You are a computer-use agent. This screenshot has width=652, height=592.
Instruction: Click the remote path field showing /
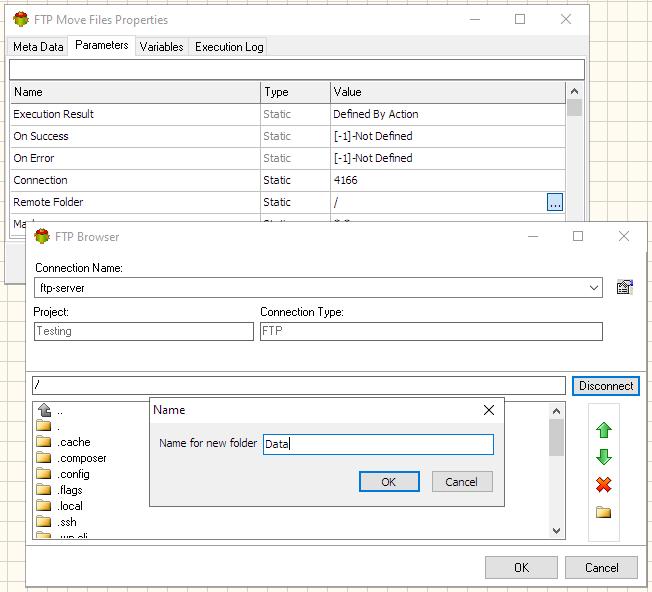[299, 385]
